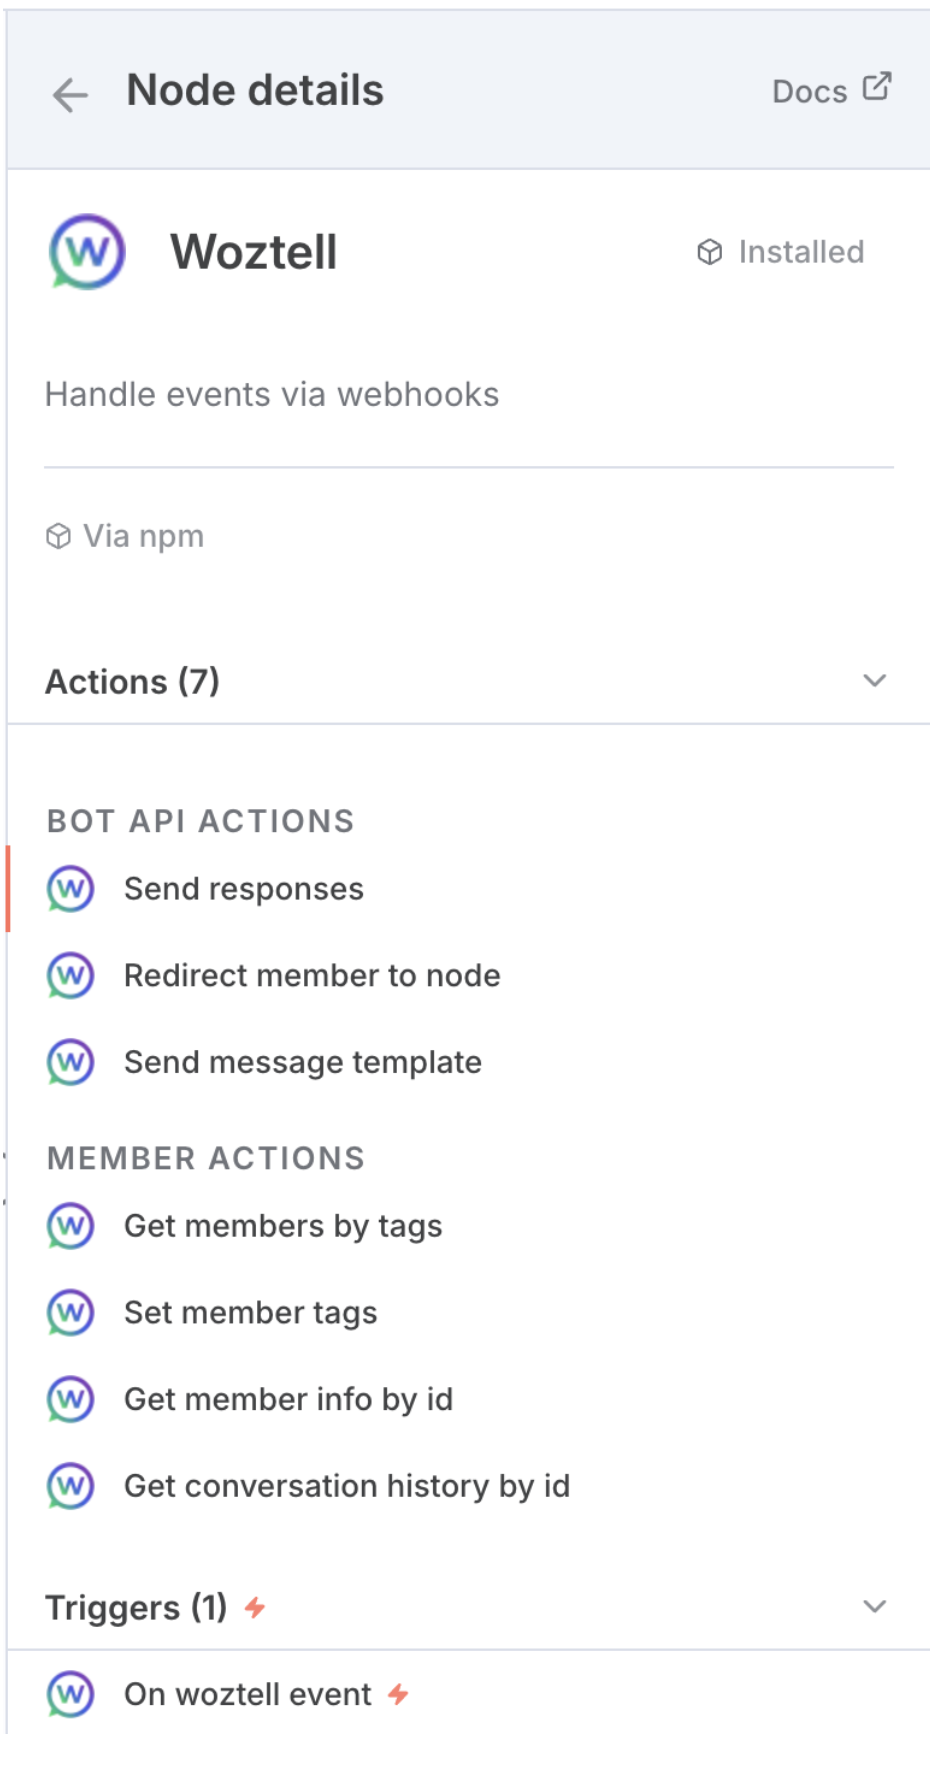Click the icon beside Send responses
This screenshot has height=1768, width=930.
point(70,889)
